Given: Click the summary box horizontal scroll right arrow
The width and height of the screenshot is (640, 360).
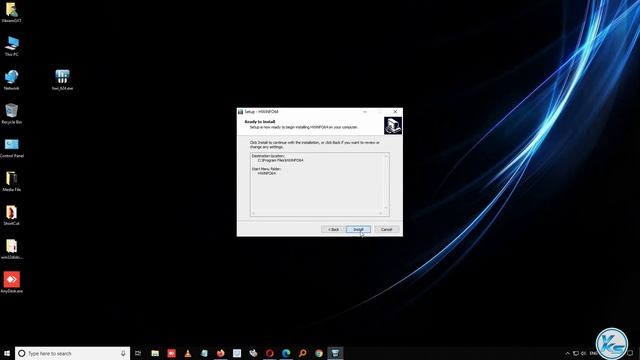Looking at the screenshot, I should click(380, 213).
